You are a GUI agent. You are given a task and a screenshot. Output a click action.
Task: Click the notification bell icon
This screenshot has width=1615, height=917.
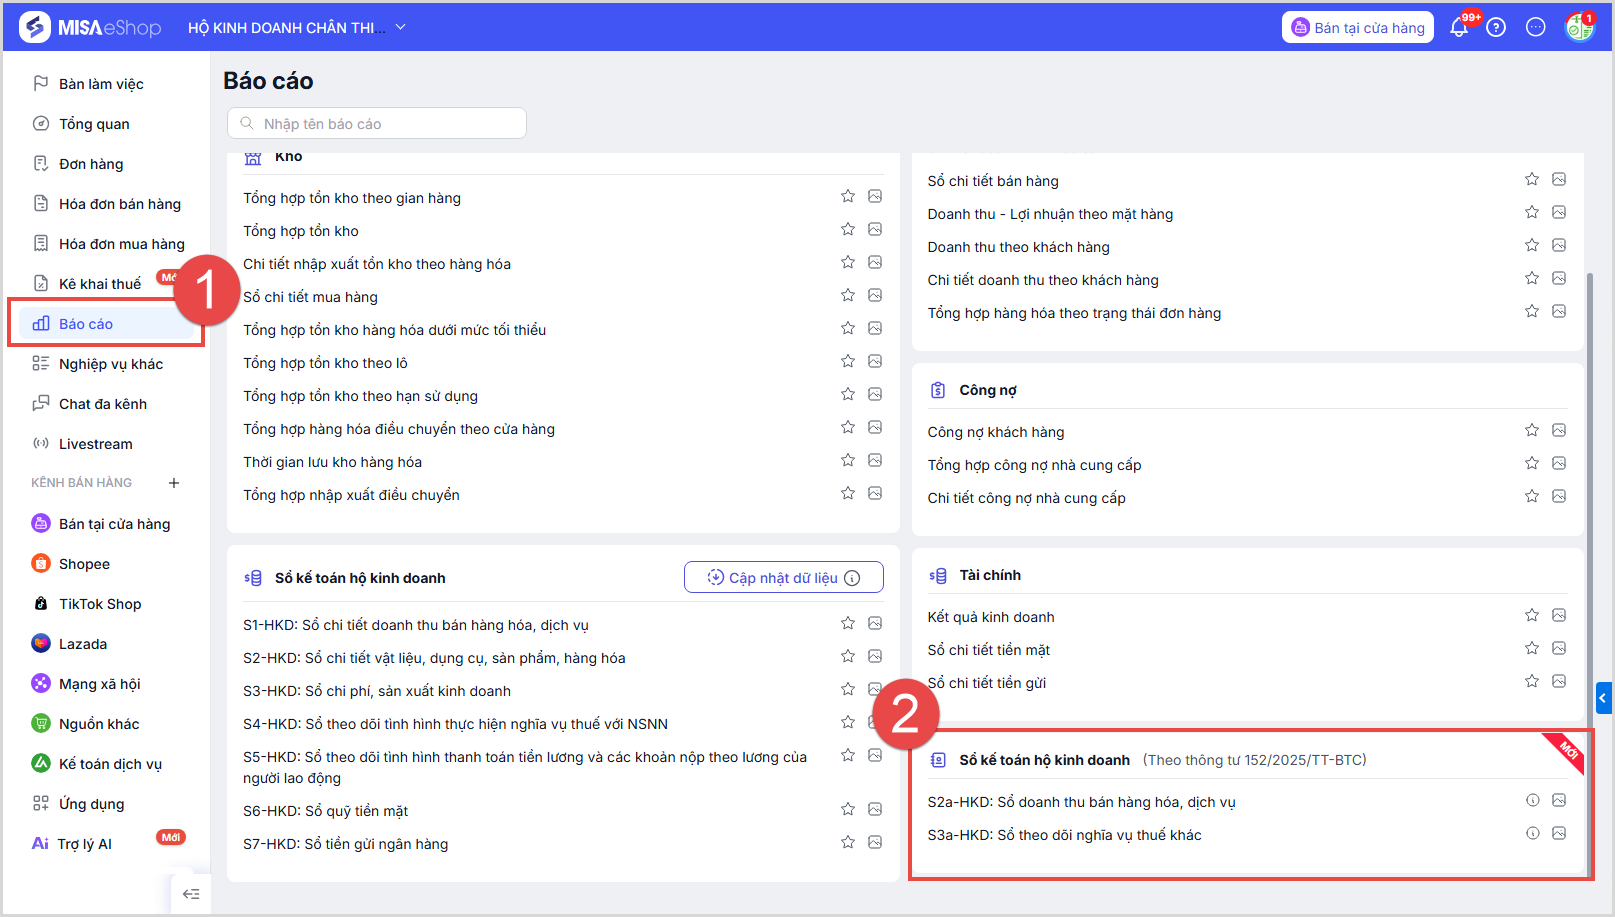[1459, 28]
